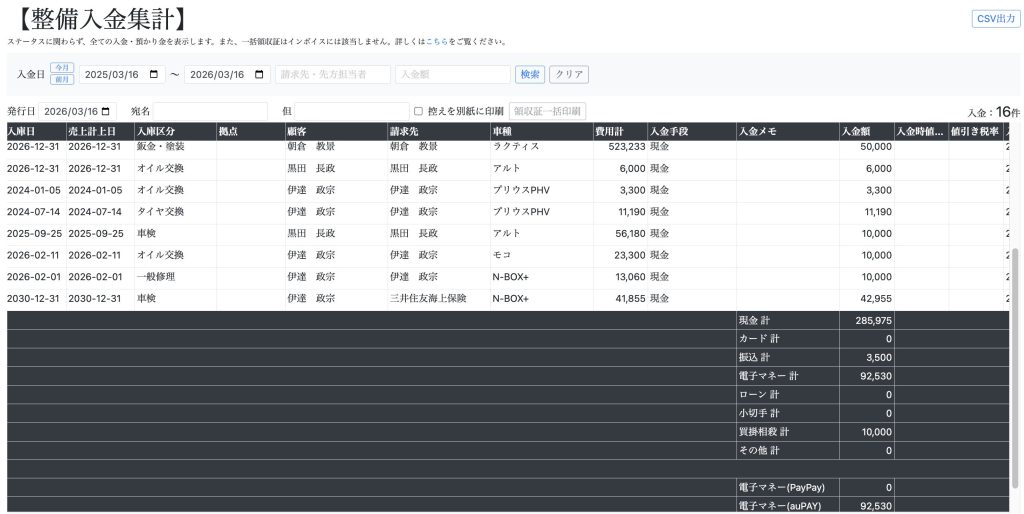Click the 但 text field
This screenshot has width=1024, height=514.
click(x=351, y=111)
